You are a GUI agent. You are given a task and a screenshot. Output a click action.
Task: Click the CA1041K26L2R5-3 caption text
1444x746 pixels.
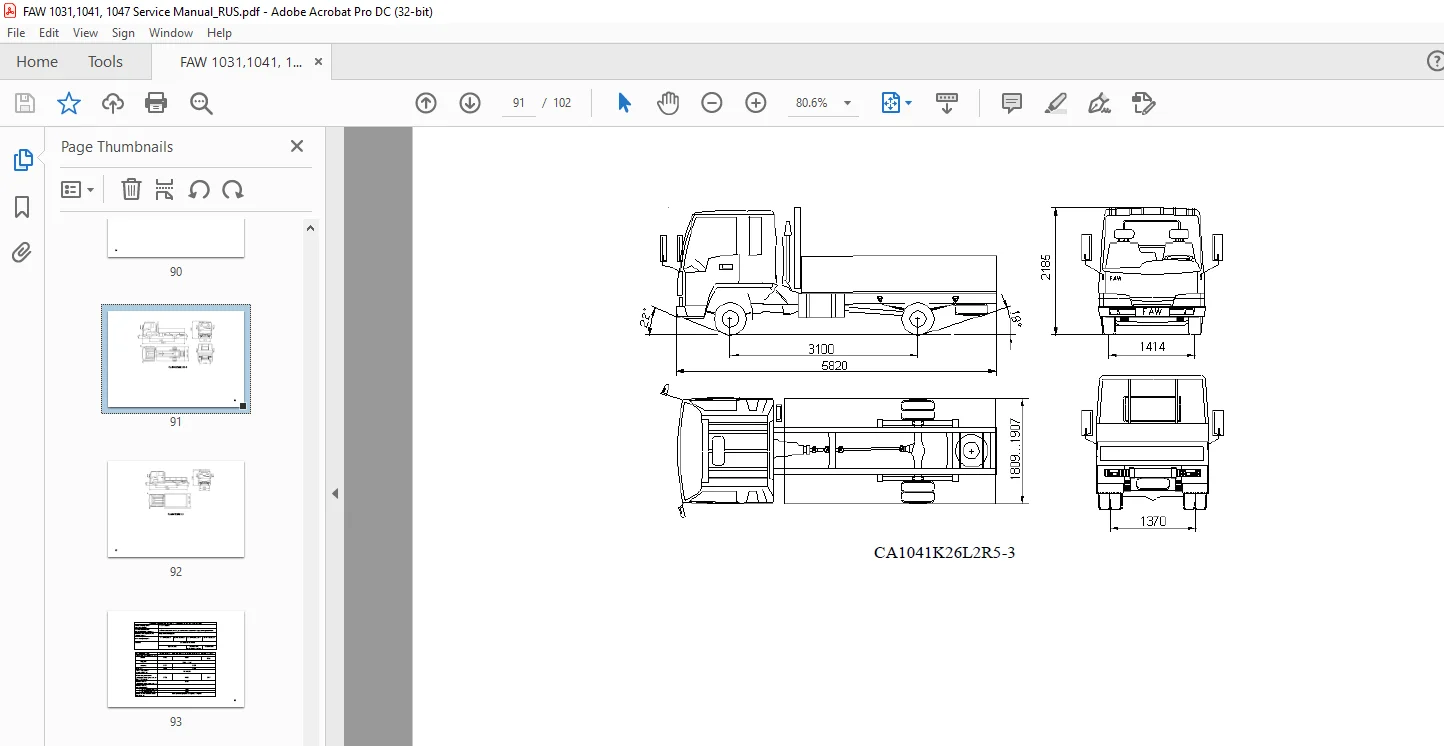944,552
